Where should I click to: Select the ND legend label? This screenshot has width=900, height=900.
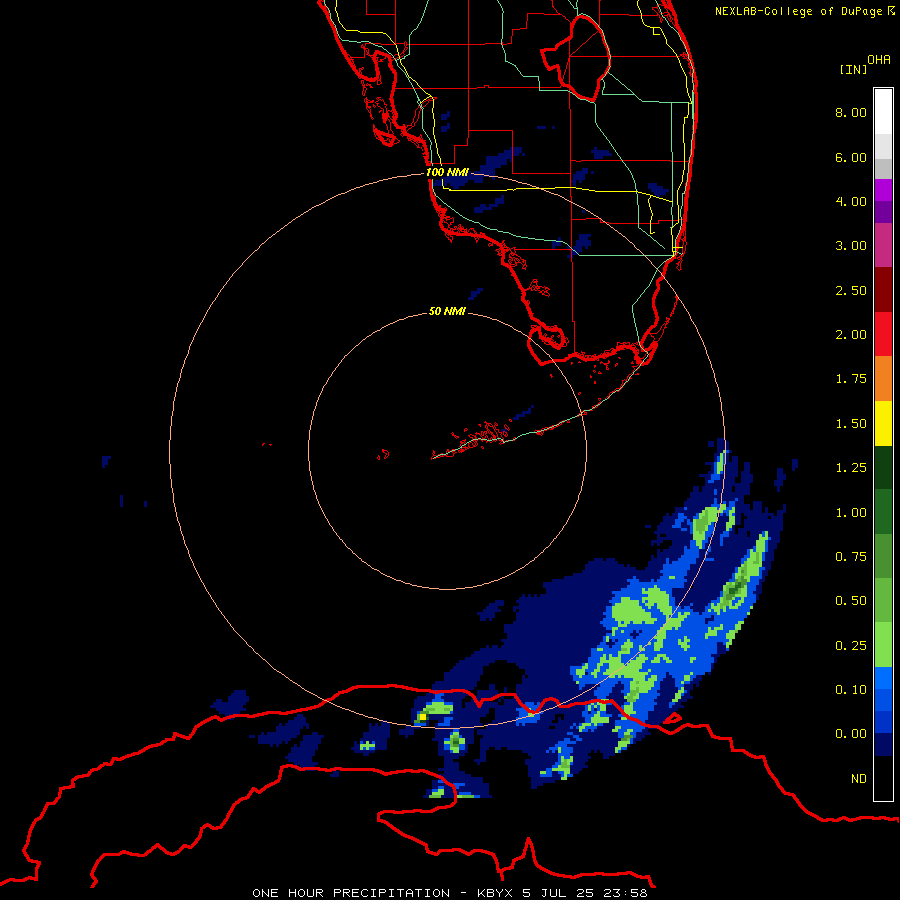click(x=859, y=779)
